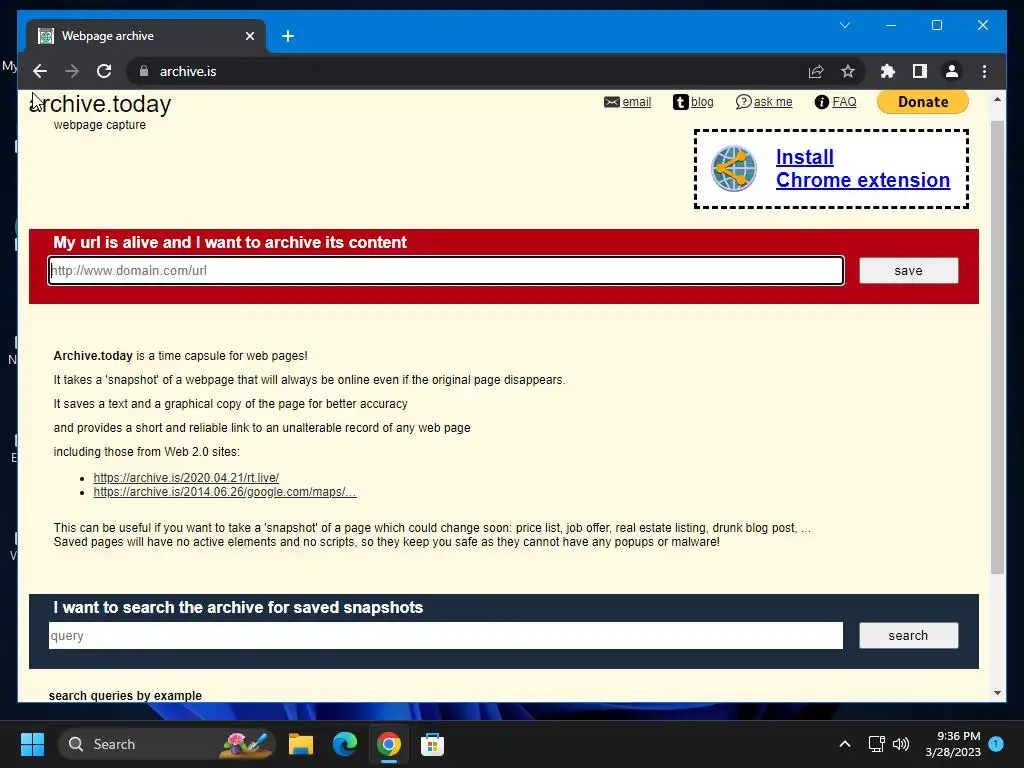Click the extension globe share icon

click(x=733, y=168)
